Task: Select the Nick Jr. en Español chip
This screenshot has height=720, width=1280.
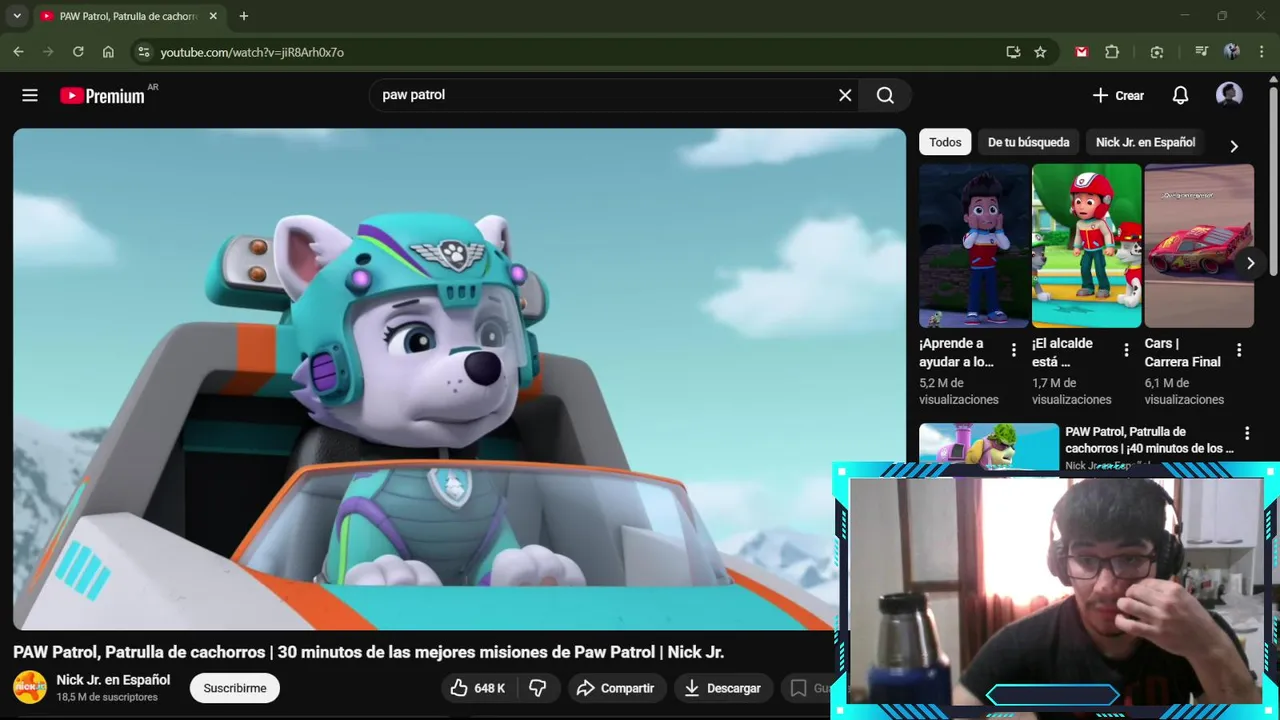Action: coord(1145,142)
